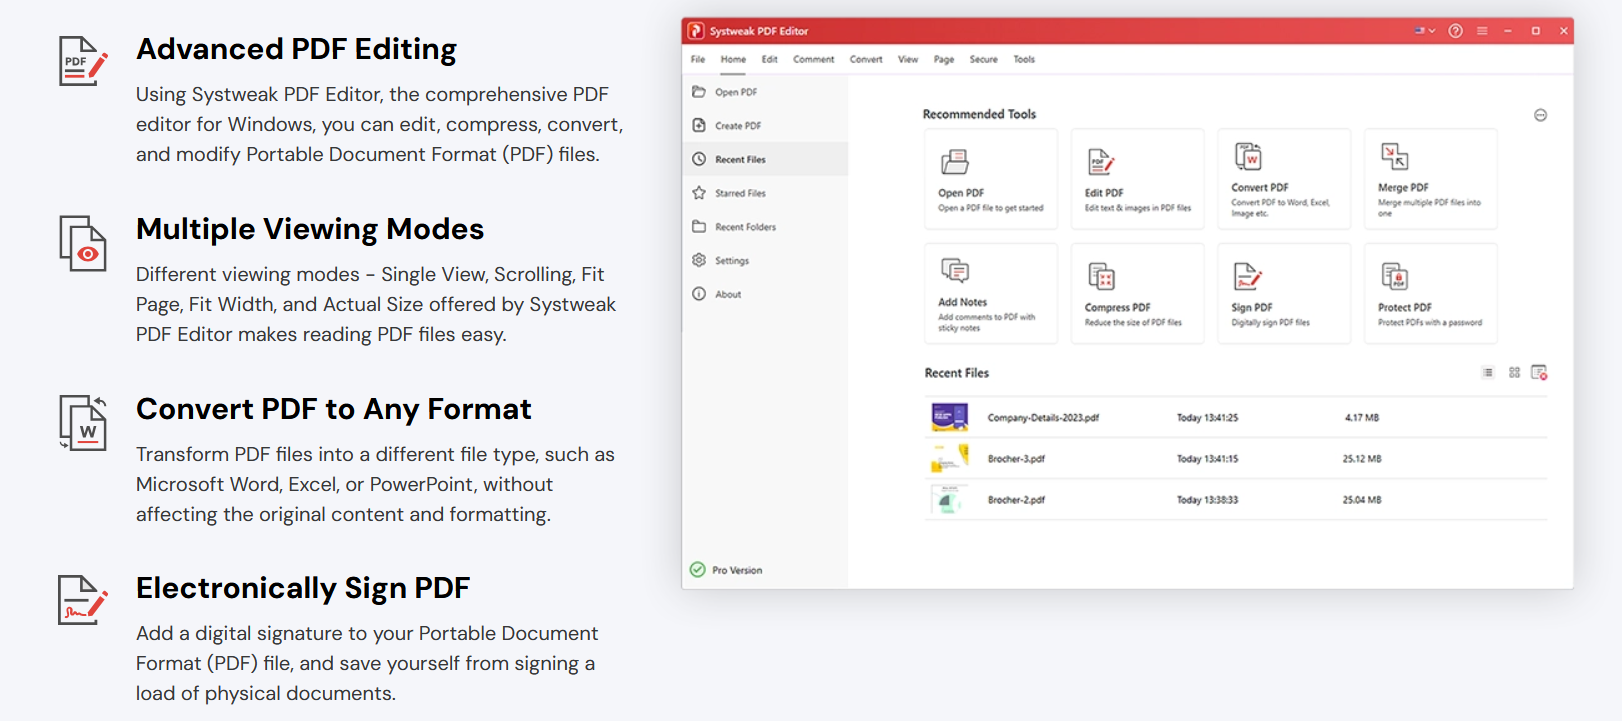1622x721 pixels.
Task: Select the Brocher-3.pdf file name
Action: 1016,459
